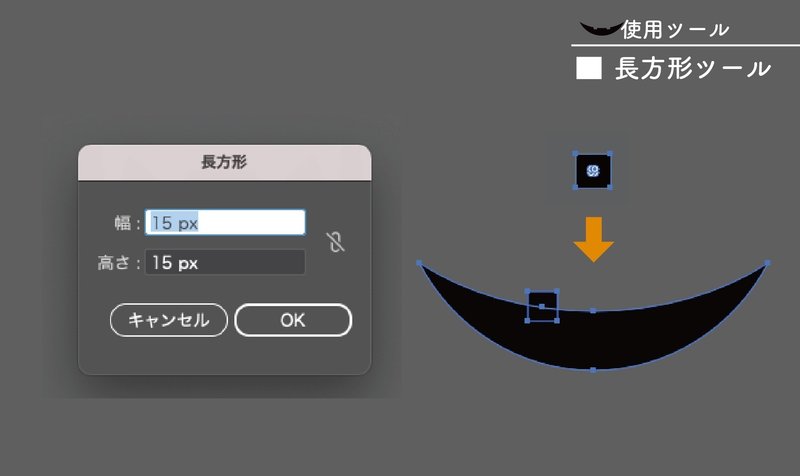
Task: Click the orange down arrow
Action: [593, 239]
